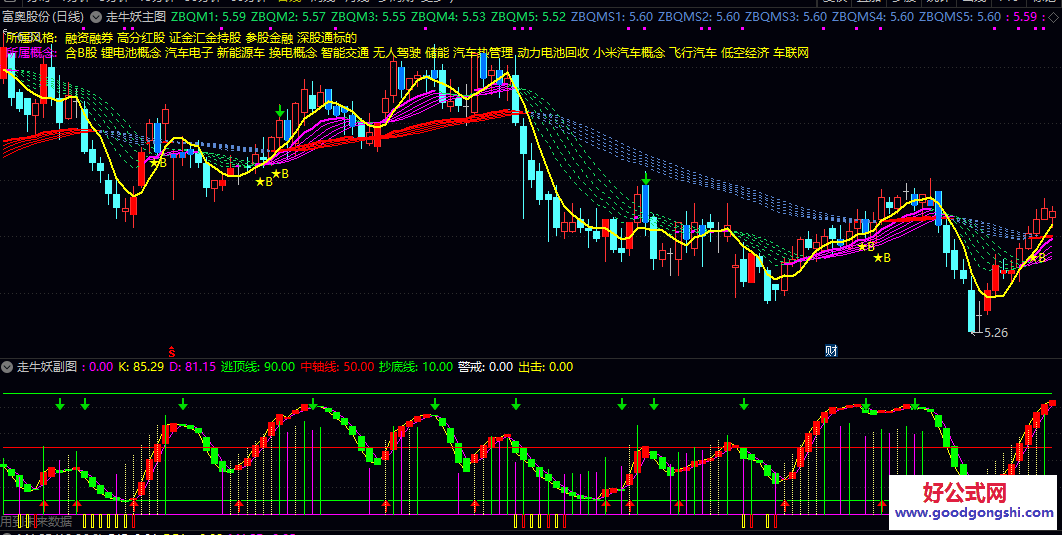Viewport: 1062px width, 535px height.
Task: Open the 动力电池回收 concept tag
Action: [x=553, y=53]
